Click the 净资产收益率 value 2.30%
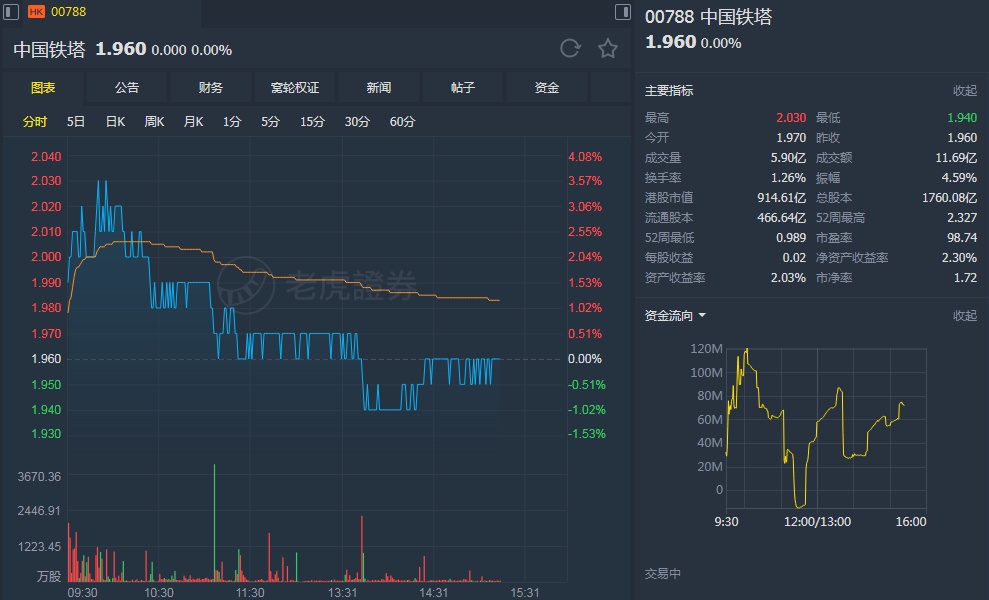The width and height of the screenshot is (989, 600). tap(959, 257)
